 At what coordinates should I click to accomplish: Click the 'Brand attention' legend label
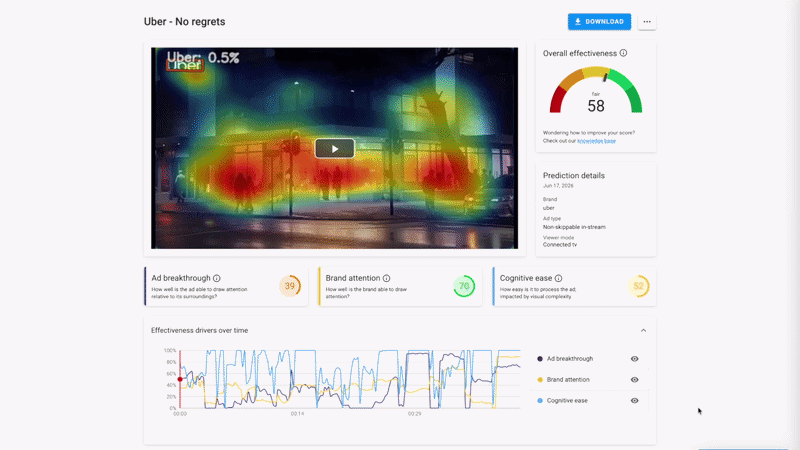click(568, 380)
